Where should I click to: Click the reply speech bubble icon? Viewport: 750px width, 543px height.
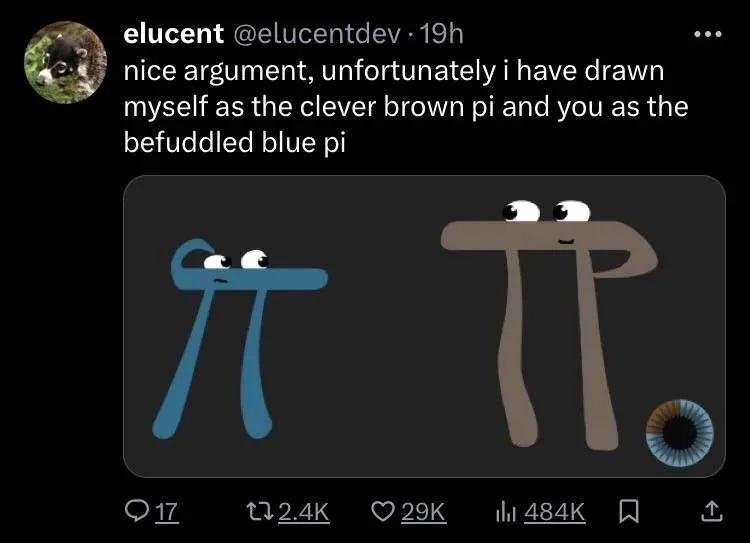point(135,510)
